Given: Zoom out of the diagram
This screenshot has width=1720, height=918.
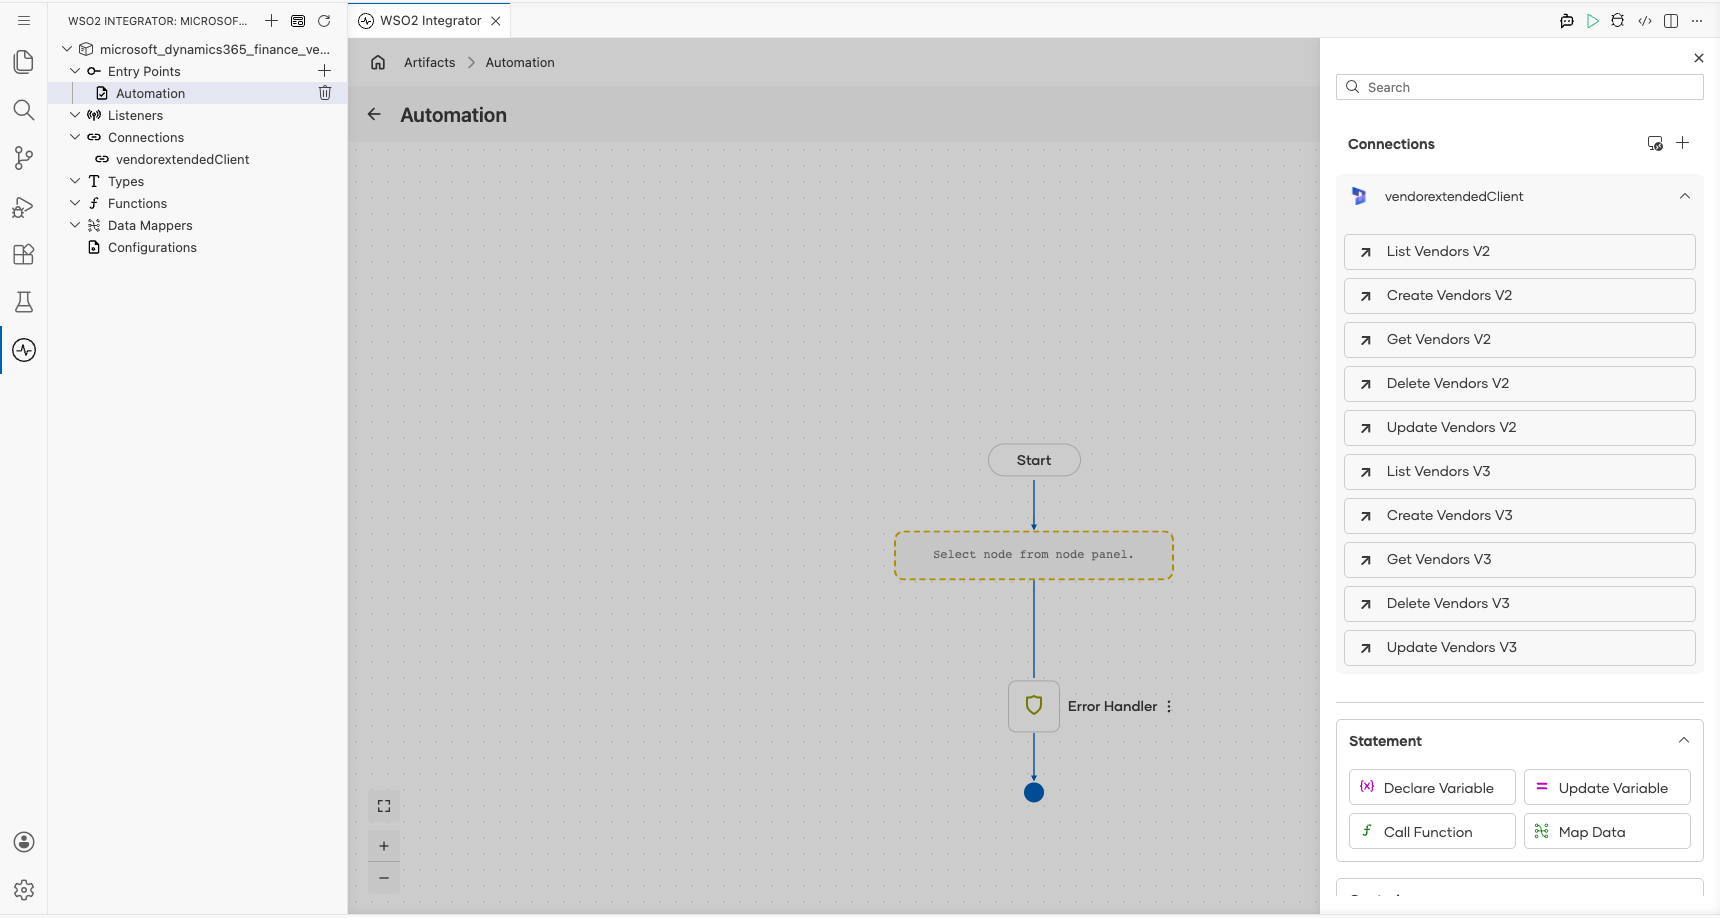Looking at the screenshot, I should (x=384, y=878).
